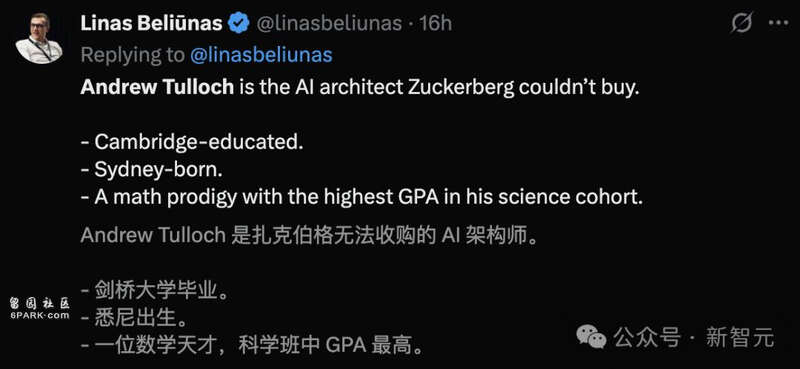Click the '新智元' account name text
The image size is (800, 369).
point(740,338)
